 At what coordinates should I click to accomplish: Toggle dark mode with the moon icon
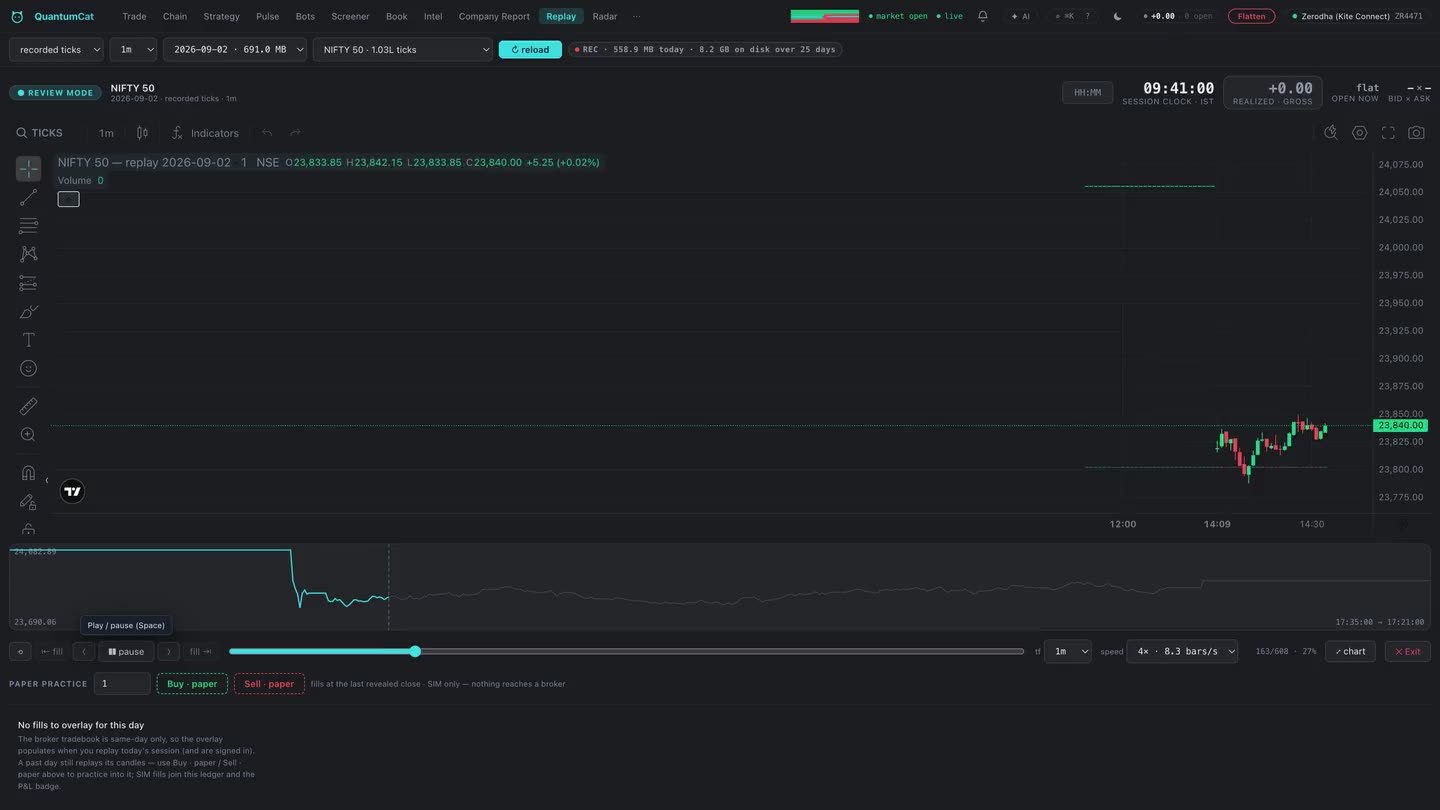1117,16
